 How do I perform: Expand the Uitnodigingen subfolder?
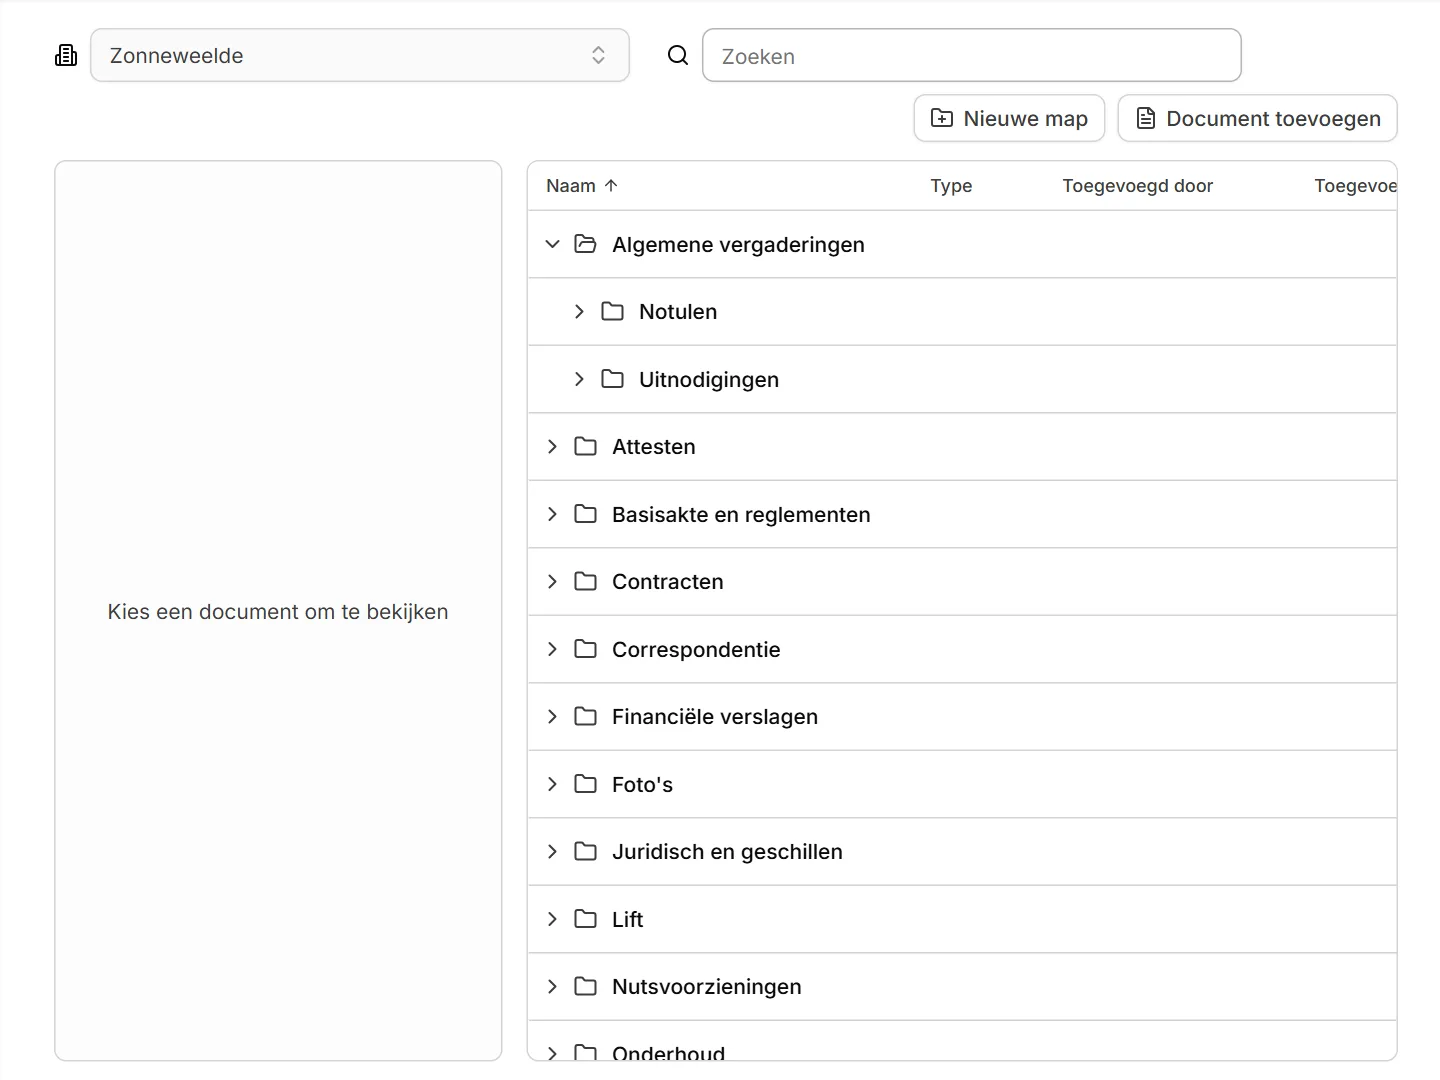coord(579,379)
